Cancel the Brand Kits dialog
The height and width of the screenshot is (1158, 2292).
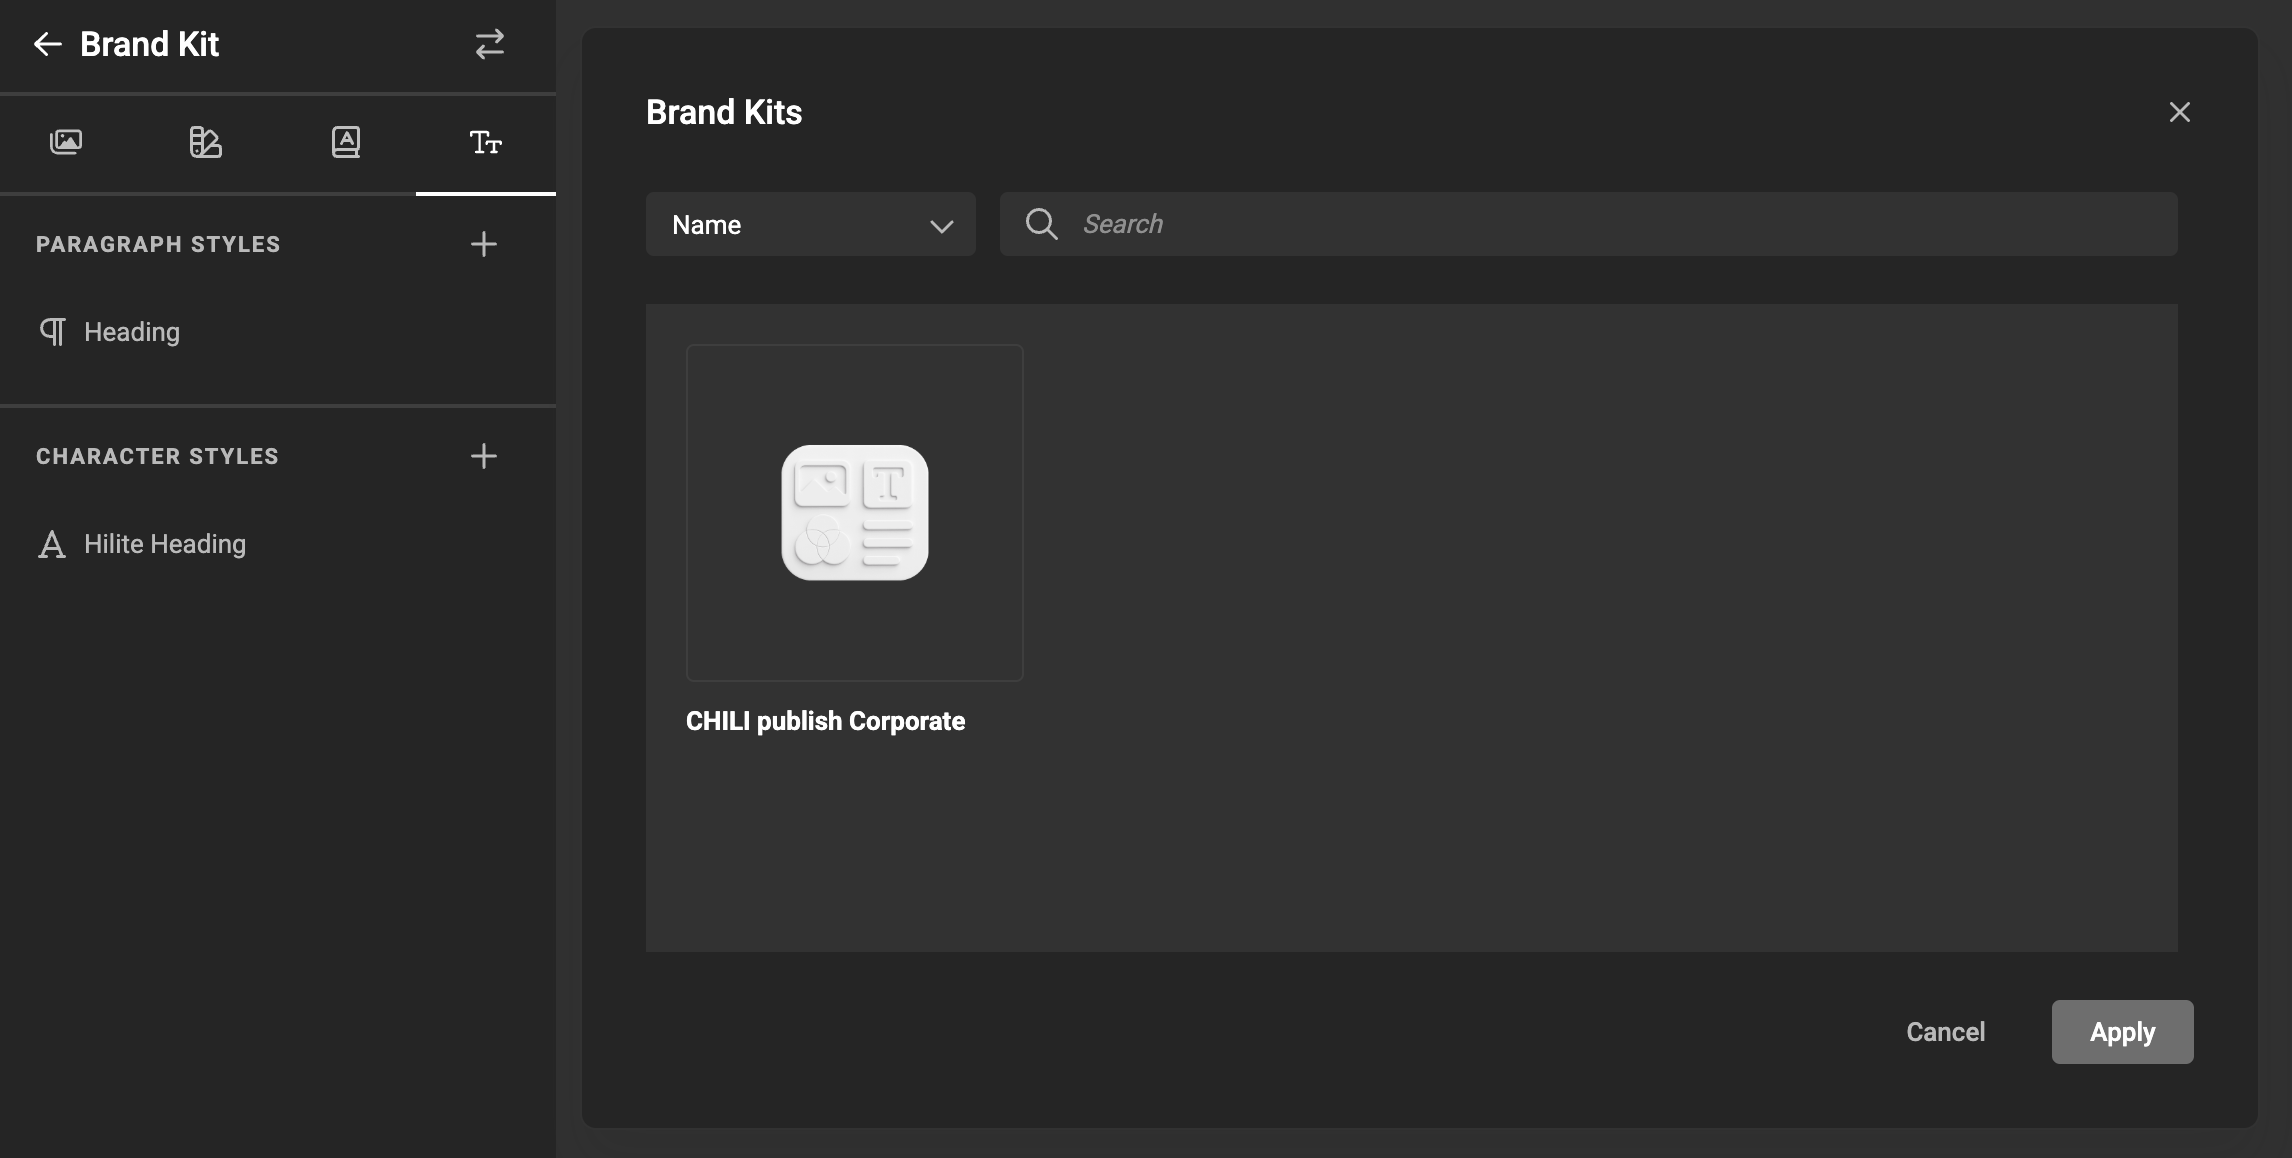pos(1945,1032)
